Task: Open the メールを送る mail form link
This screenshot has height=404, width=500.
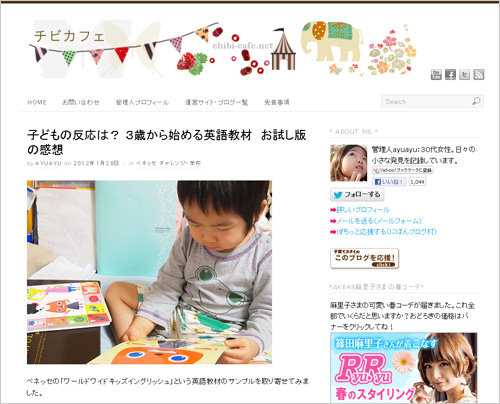Action: (x=379, y=221)
